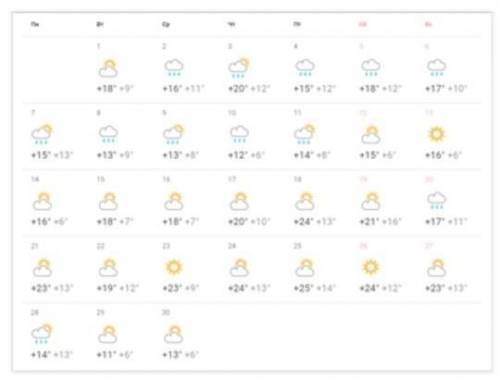500x392 pixels.
Task: Click the rain cloud icon for day 2
Action: point(174,68)
